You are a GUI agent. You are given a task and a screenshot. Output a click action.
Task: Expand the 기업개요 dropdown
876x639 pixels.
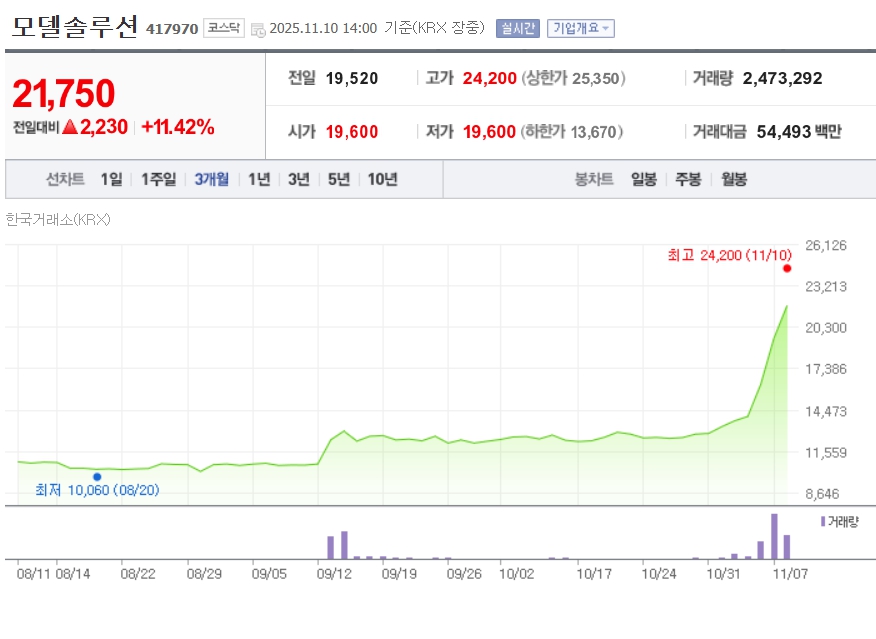pyautogui.click(x=581, y=29)
